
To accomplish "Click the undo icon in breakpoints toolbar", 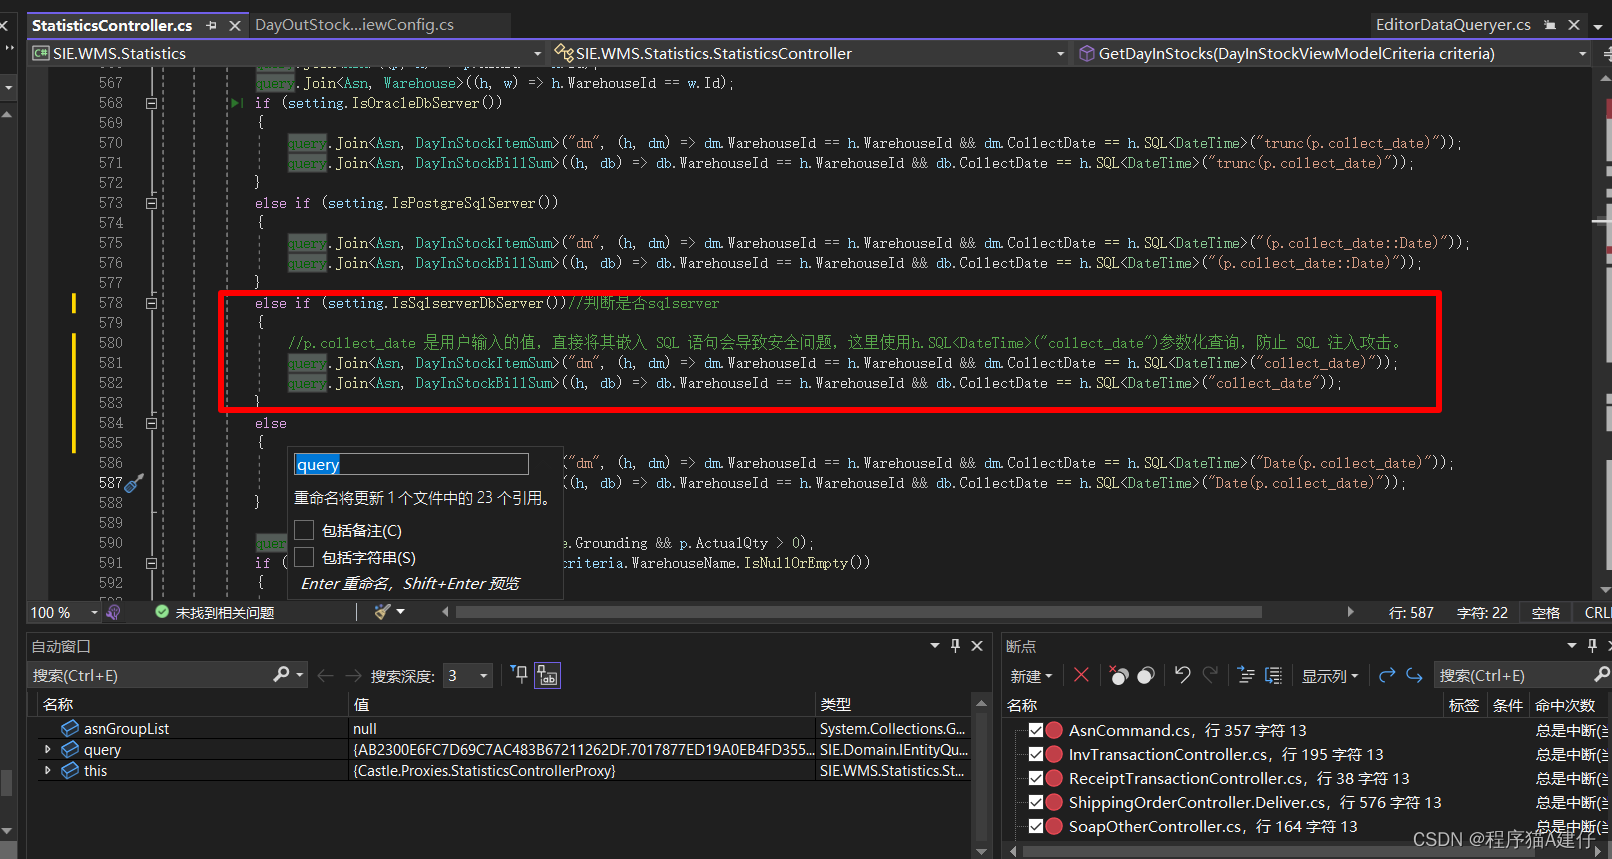I will click(x=1182, y=675).
